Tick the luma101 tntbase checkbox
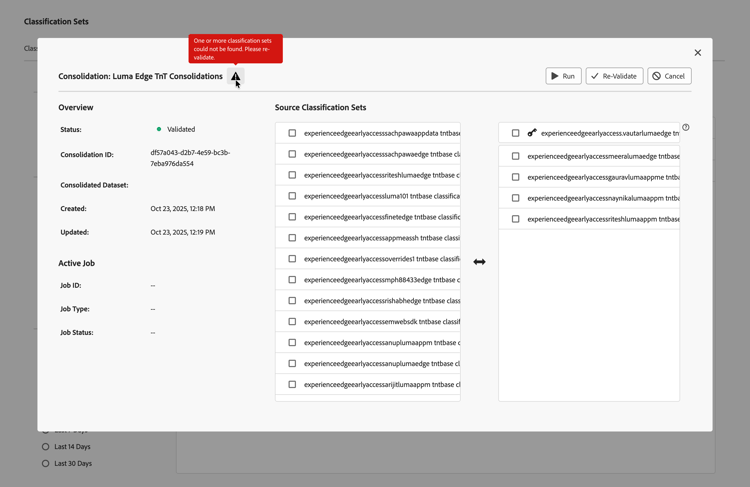This screenshot has height=487, width=750. (x=292, y=196)
